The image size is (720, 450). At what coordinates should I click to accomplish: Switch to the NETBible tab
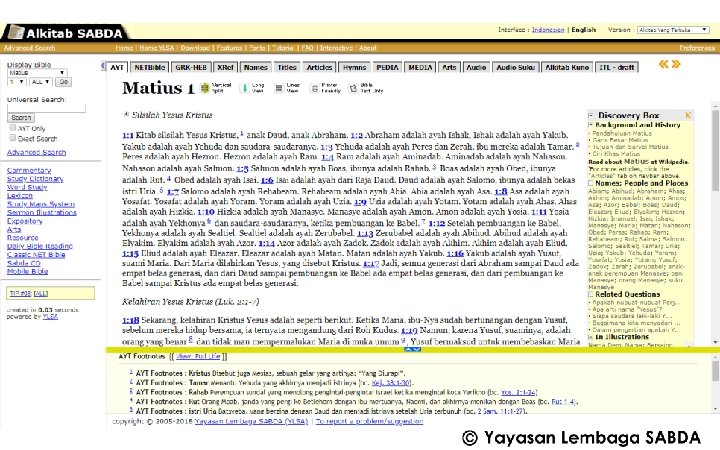pyautogui.click(x=149, y=67)
